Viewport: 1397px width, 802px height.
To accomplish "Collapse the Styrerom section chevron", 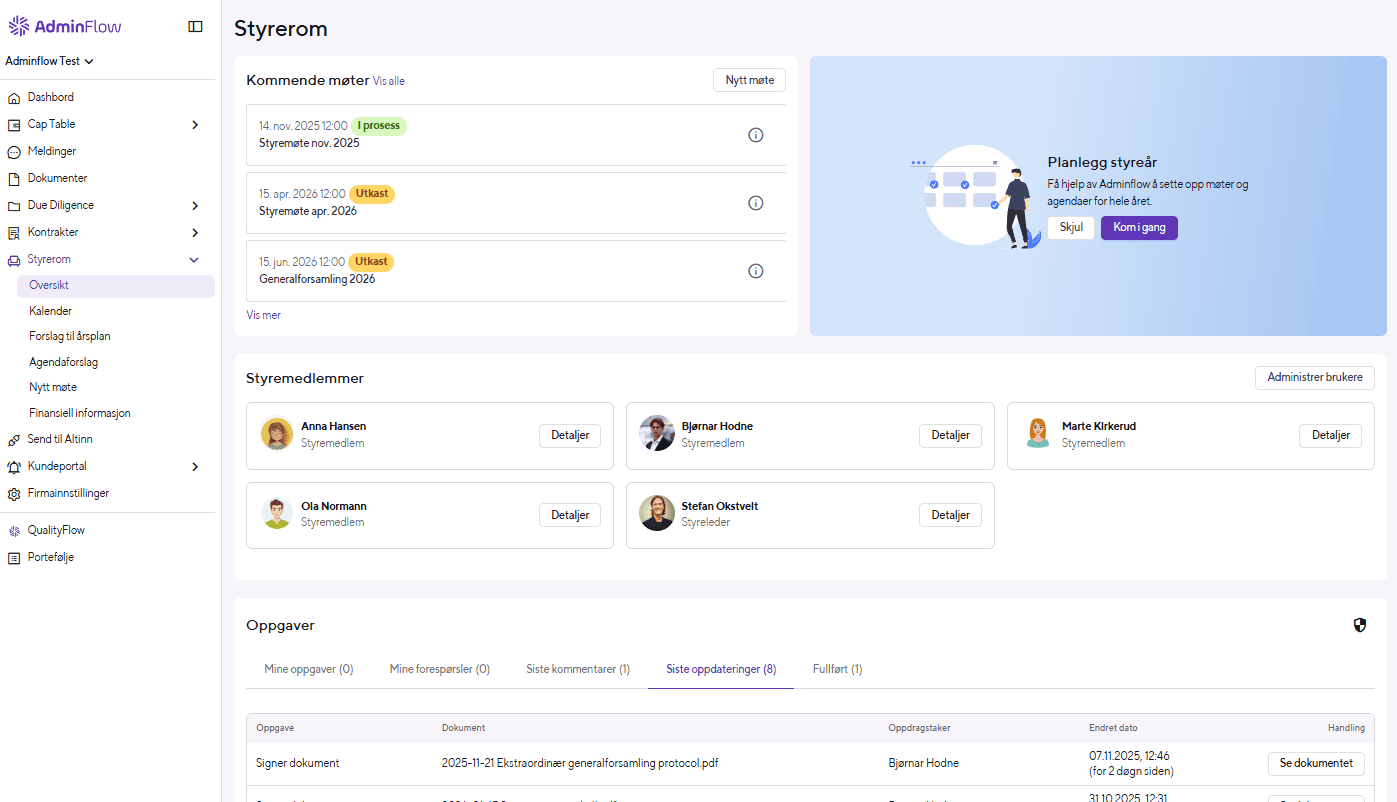I will (194, 259).
